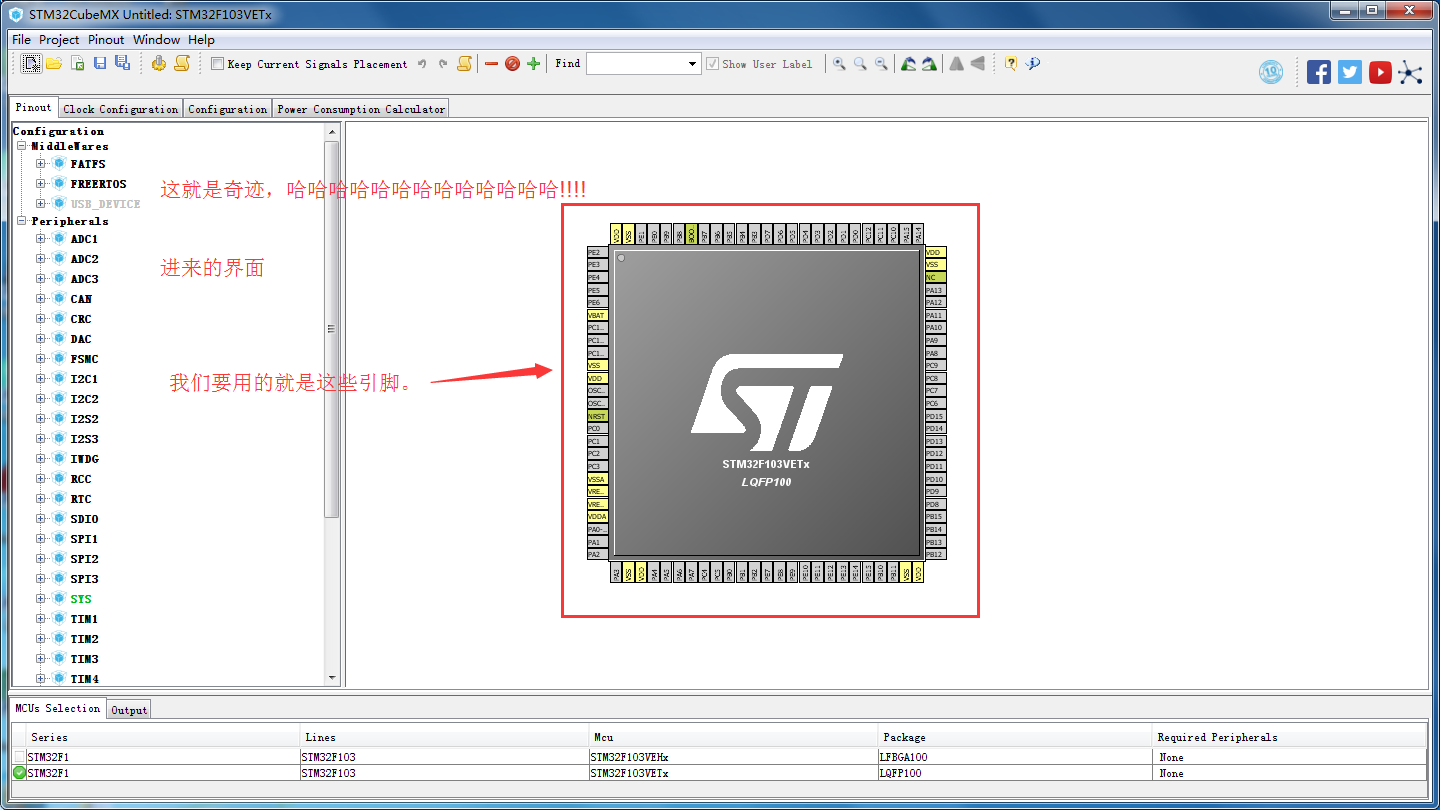The image size is (1440, 810).
Task: Open the Facebook icon link
Action: [x=1319, y=72]
